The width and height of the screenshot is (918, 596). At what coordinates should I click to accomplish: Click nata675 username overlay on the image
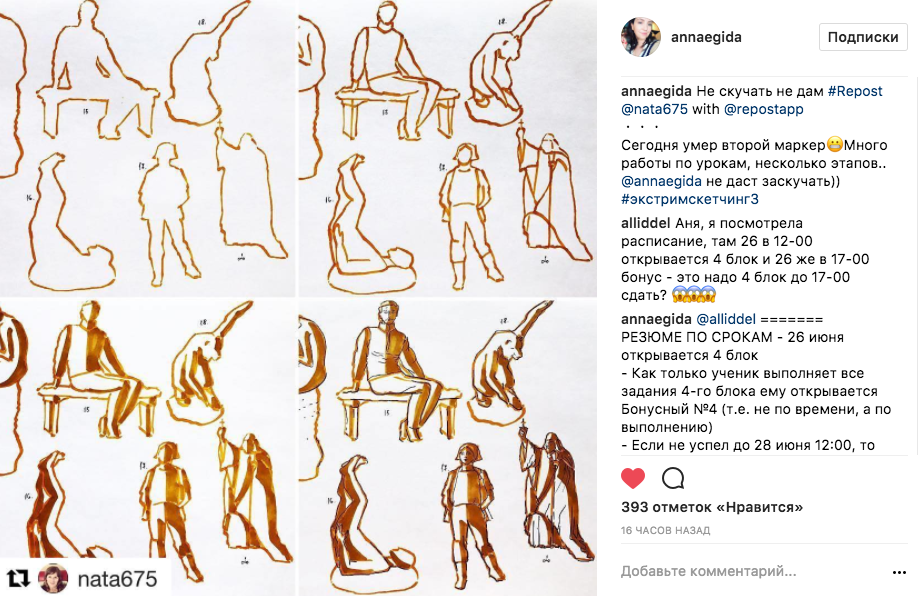tap(117, 579)
